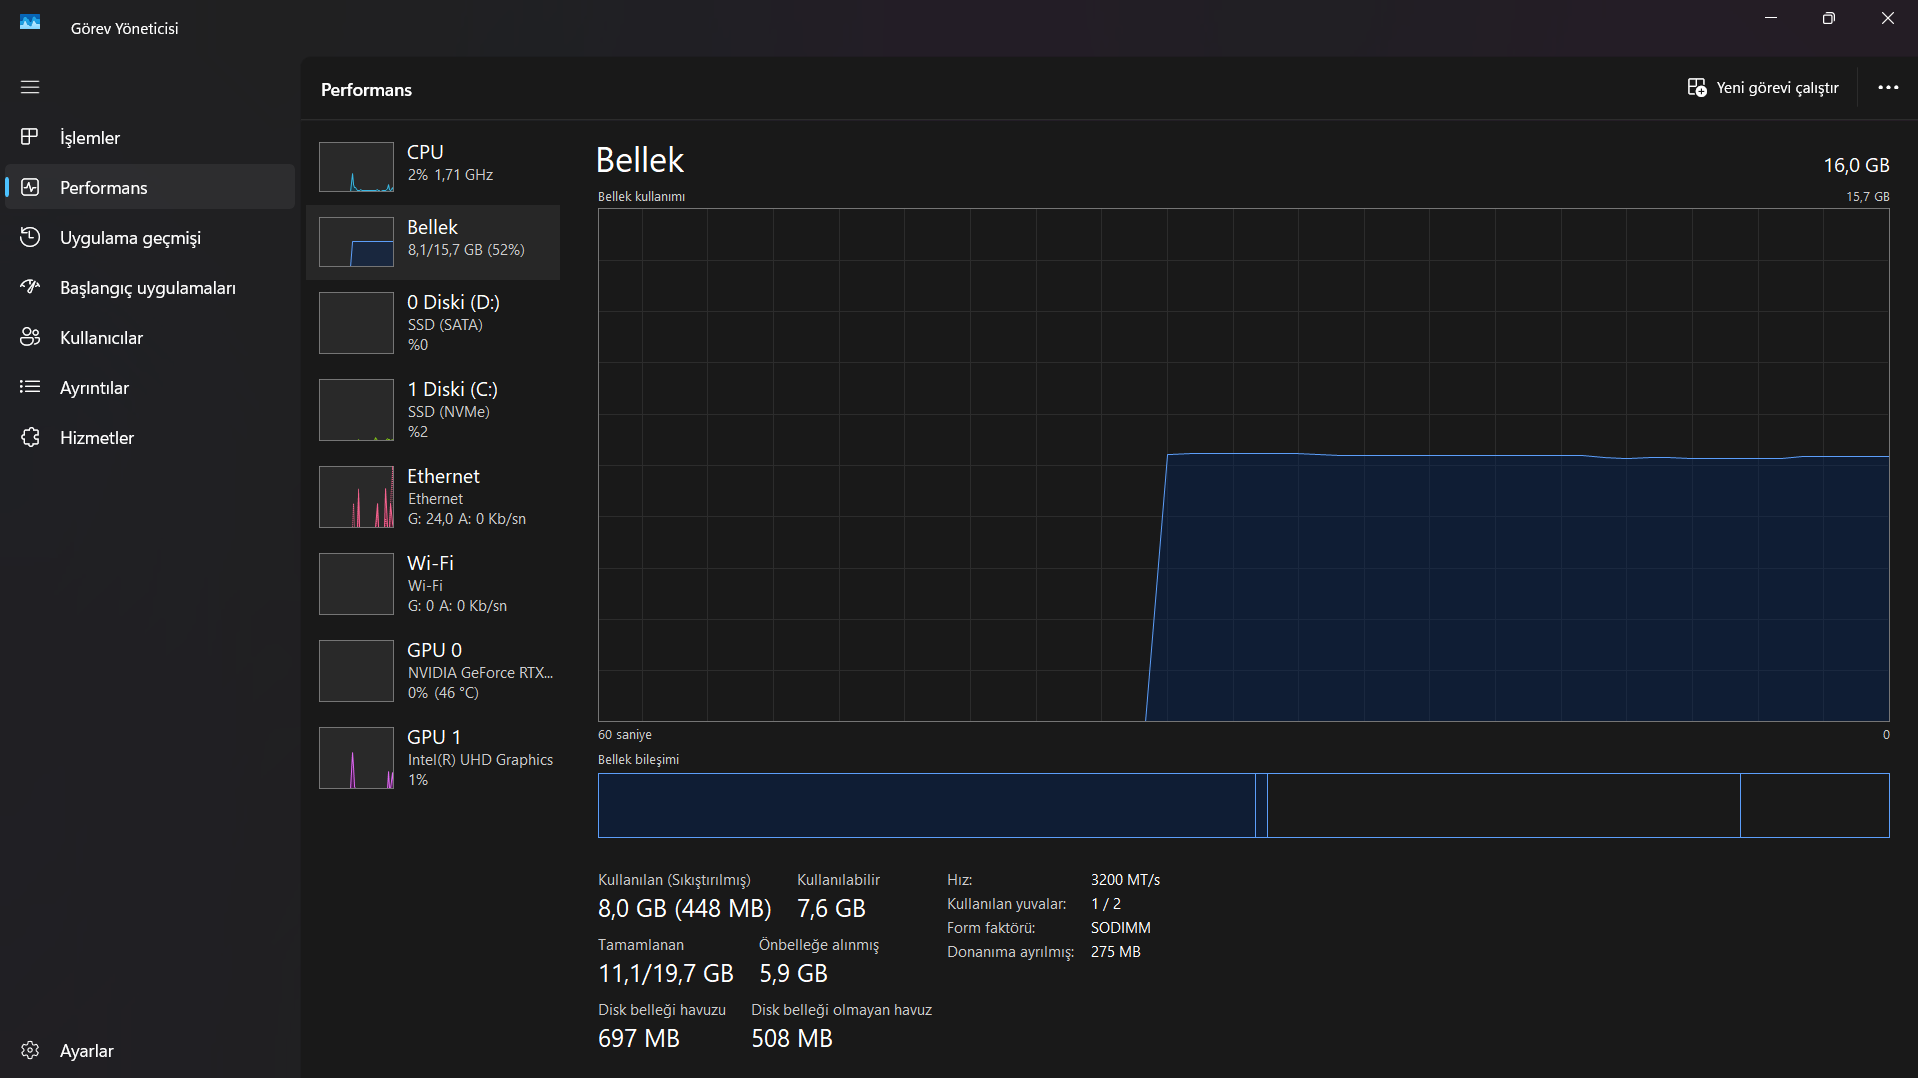Screen dimensions: 1918x1078
Task: Show GPU 1 Intel UHD Graphics details
Action: tap(433, 758)
